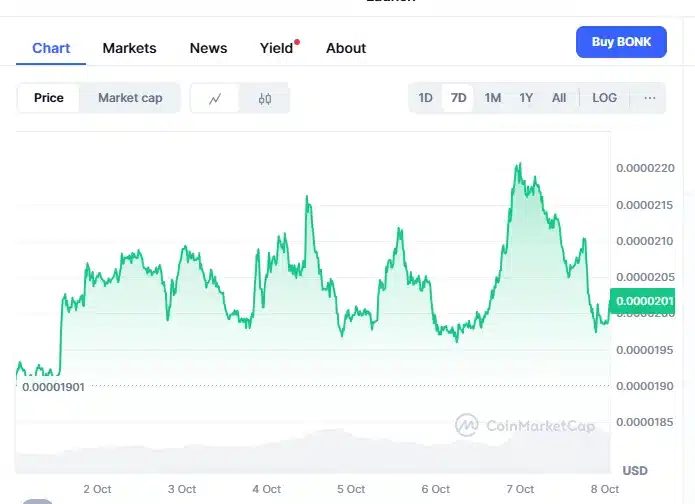Switch to line chart view icon

coord(215,98)
